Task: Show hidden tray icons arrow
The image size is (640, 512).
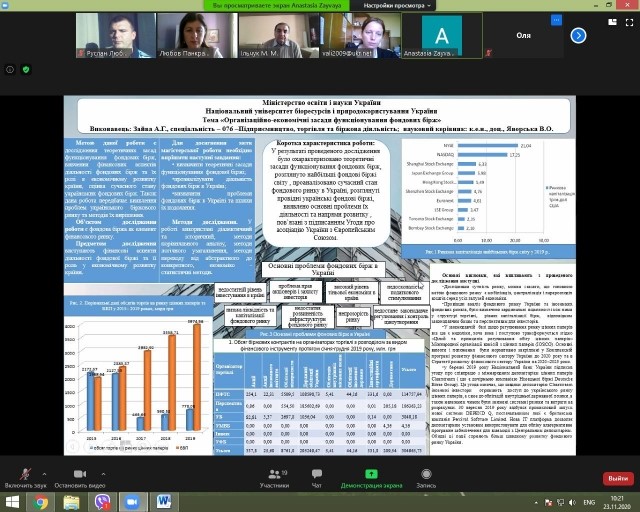Action: pos(536,502)
